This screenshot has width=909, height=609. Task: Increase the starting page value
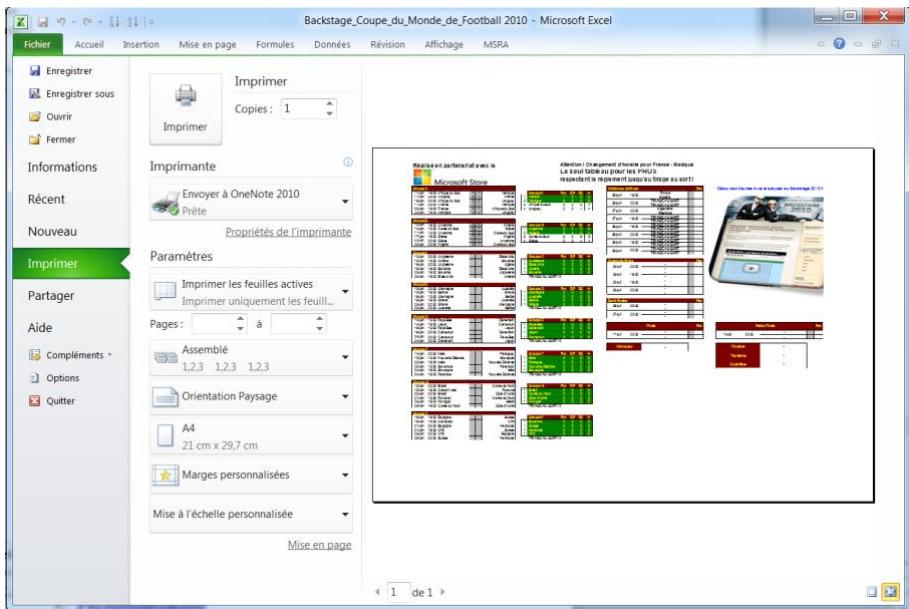coord(241,319)
